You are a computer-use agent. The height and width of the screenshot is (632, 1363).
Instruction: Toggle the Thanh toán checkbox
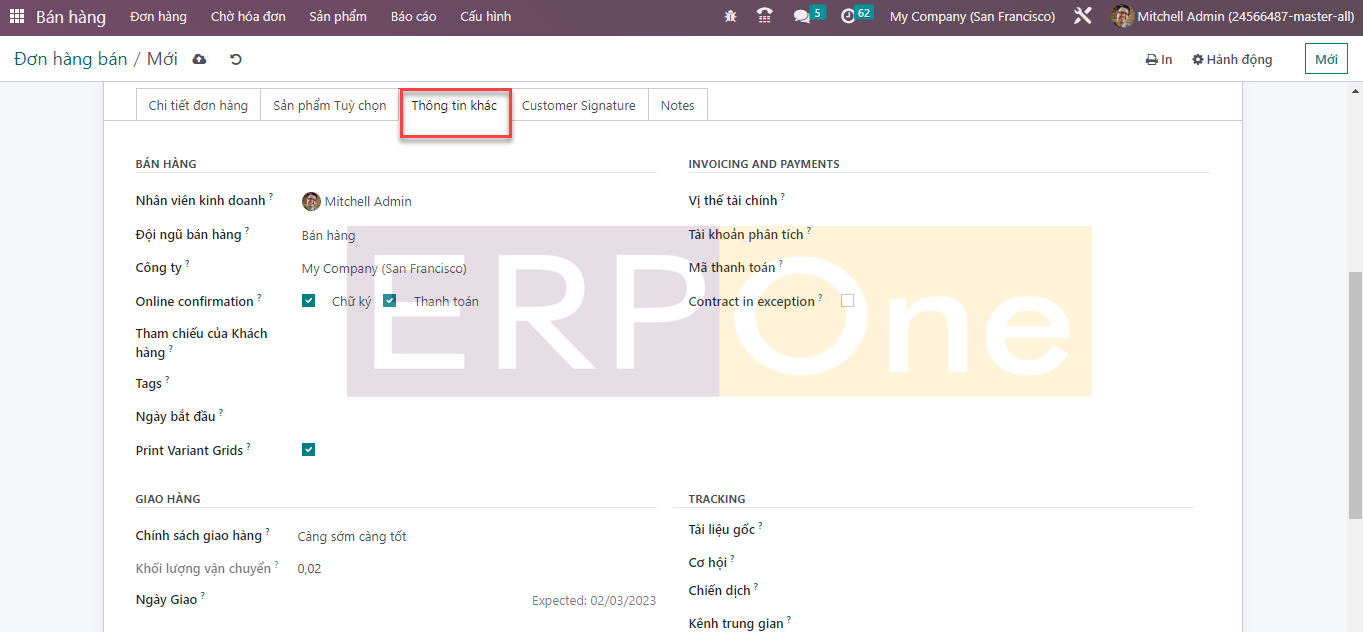[390, 301]
